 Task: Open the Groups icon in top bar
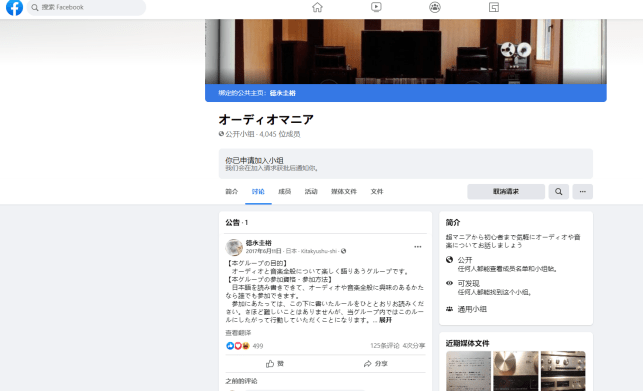[435, 7]
